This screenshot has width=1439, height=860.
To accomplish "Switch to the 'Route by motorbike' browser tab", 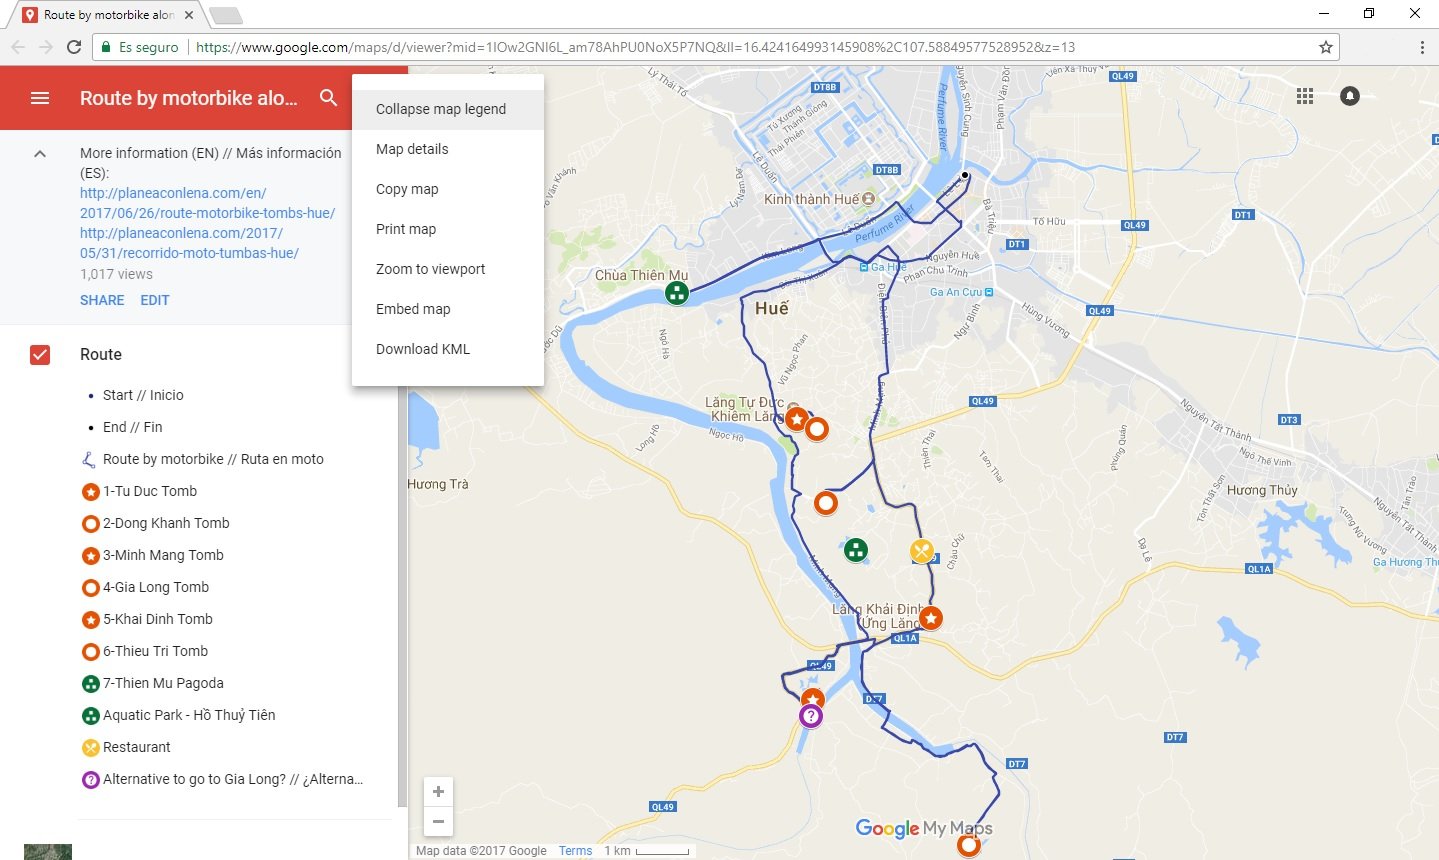I will click(110, 15).
